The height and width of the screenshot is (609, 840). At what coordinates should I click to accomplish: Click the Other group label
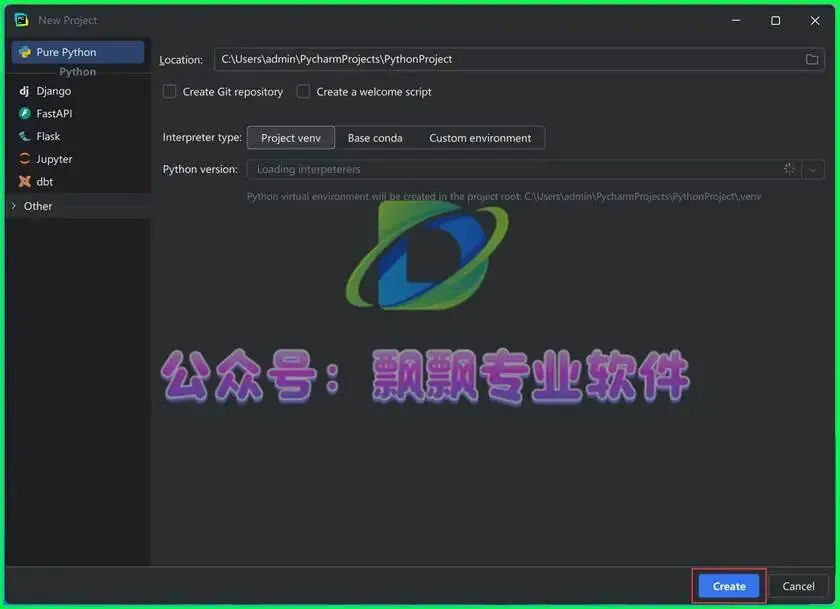coord(38,206)
